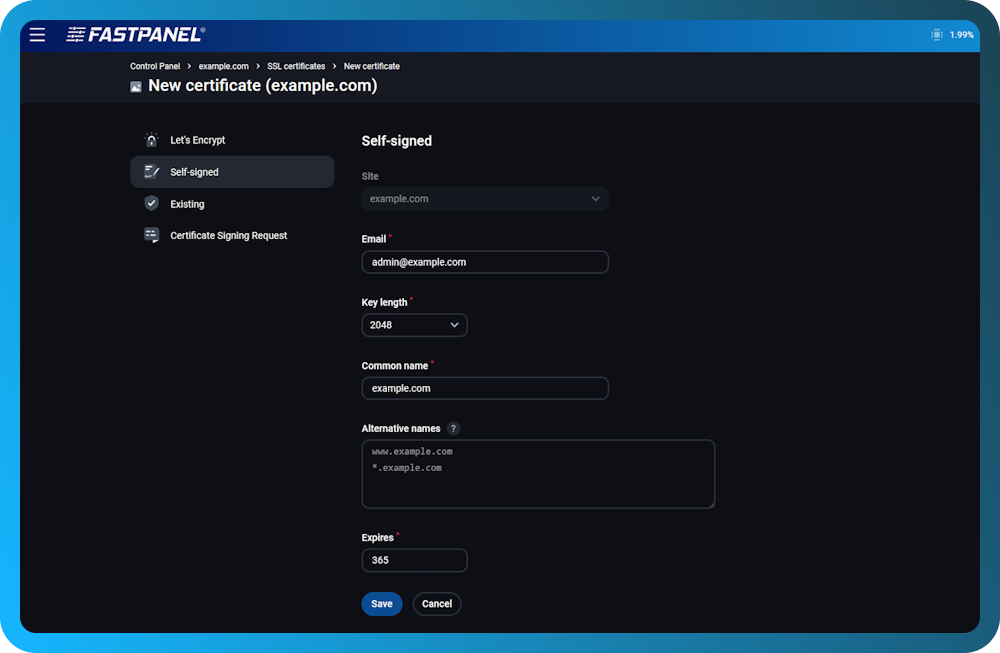Image resolution: width=1000 pixels, height=653 pixels.
Task: Click the certificate icon beside the page title
Action: [x=135, y=86]
